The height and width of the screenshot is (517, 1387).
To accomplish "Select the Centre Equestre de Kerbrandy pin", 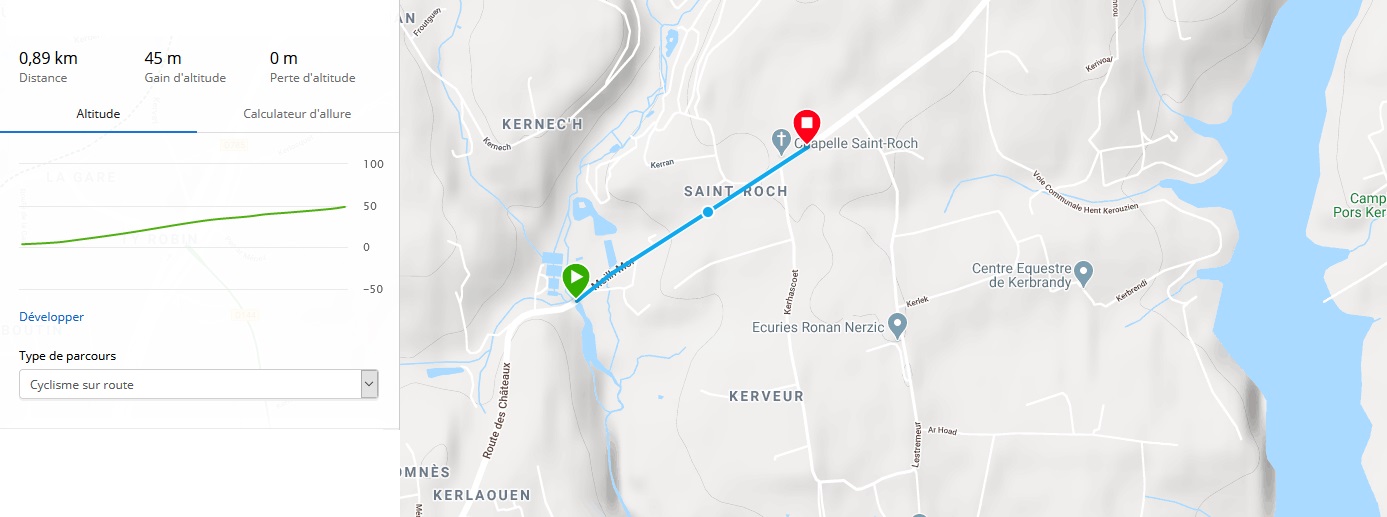I will point(1083,272).
